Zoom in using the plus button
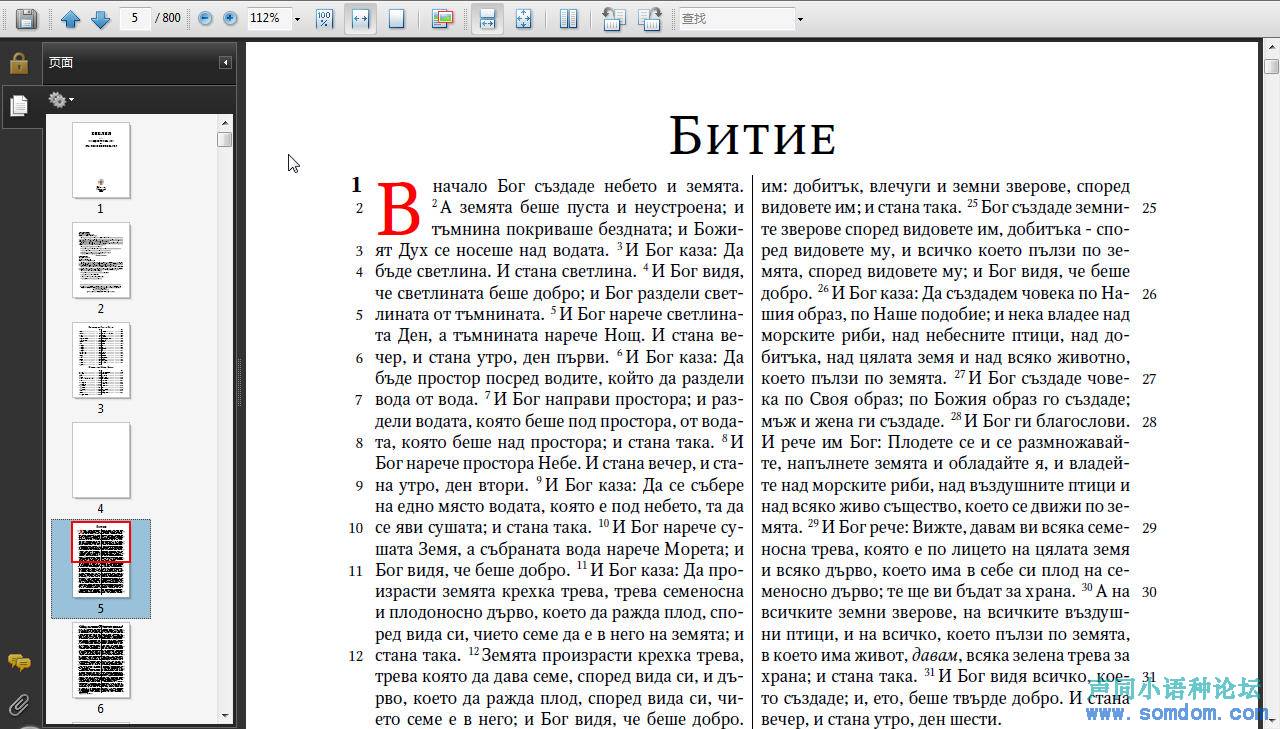The width and height of the screenshot is (1280, 729). pyautogui.click(x=230, y=18)
